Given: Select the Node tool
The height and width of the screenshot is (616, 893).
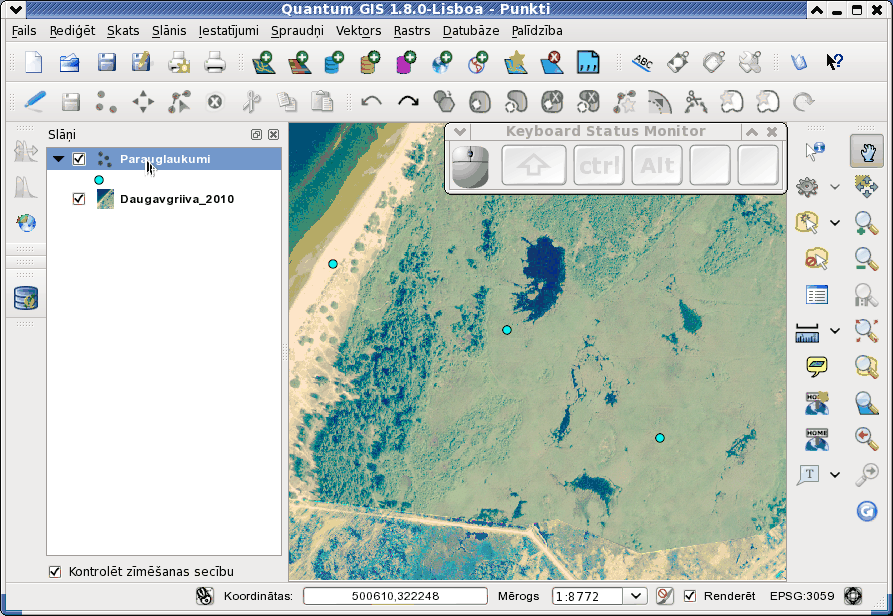Looking at the screenshot, I should click(179, 102).
